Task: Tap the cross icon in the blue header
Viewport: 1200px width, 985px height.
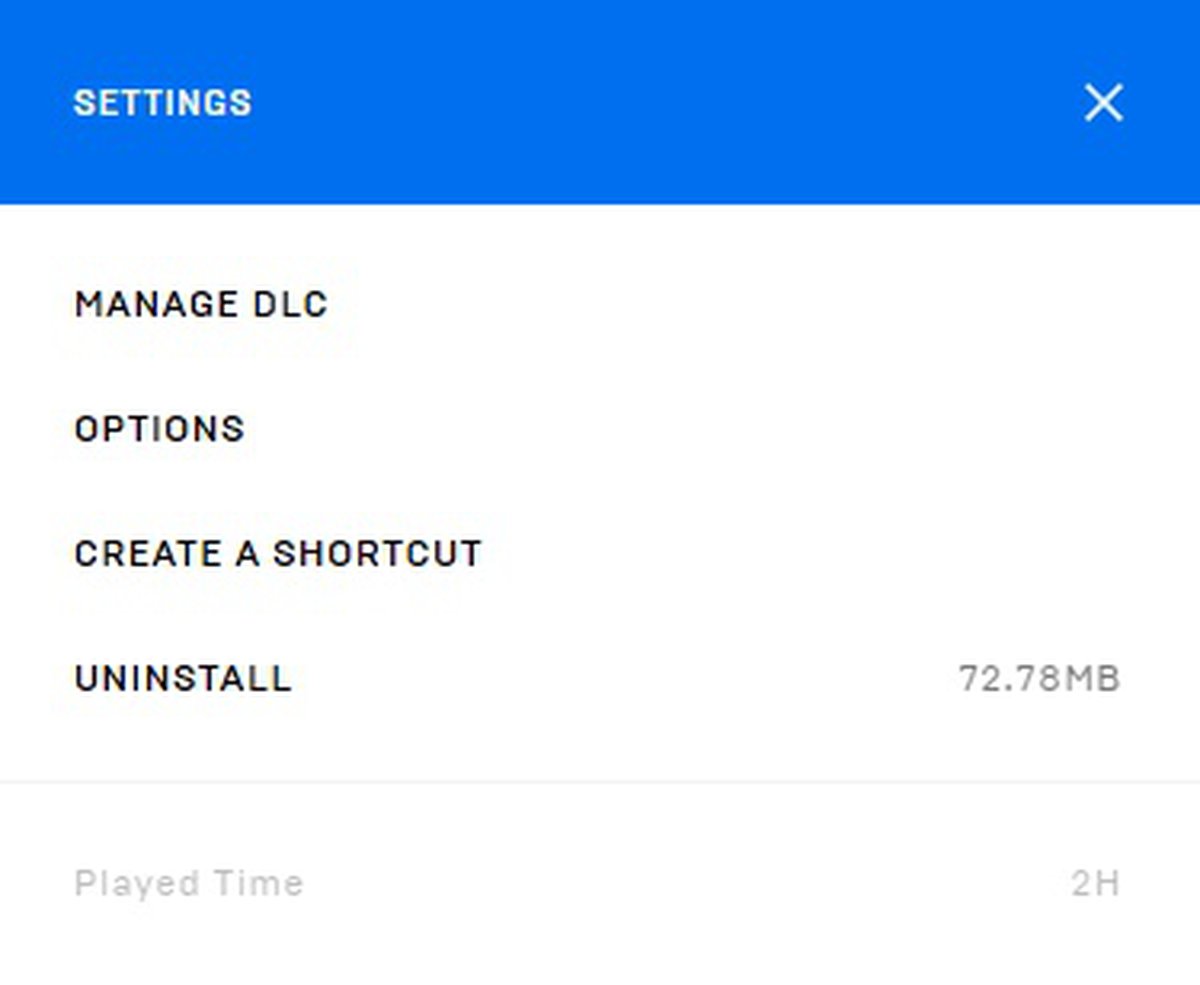Action: tap(1103, 103)
